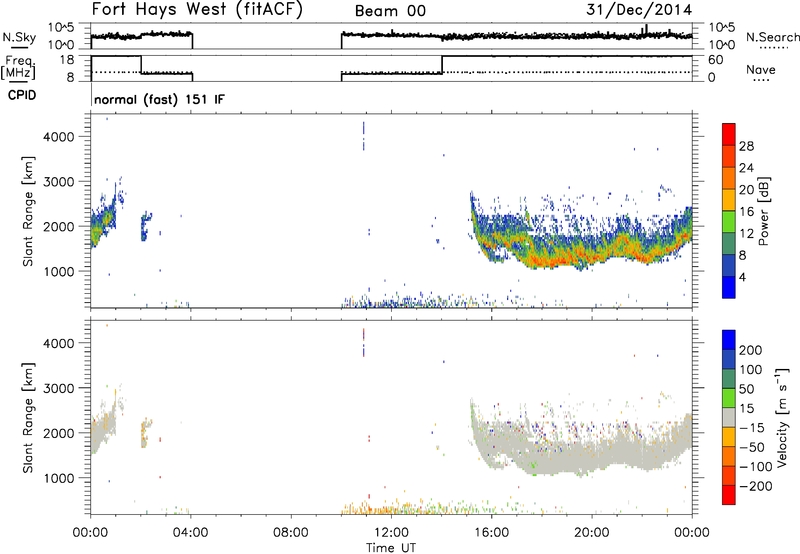Image resolution: width=800 pixels, height=554 pixels.
Task: Click the "12" value on Power colorbar
Action: 746,234
